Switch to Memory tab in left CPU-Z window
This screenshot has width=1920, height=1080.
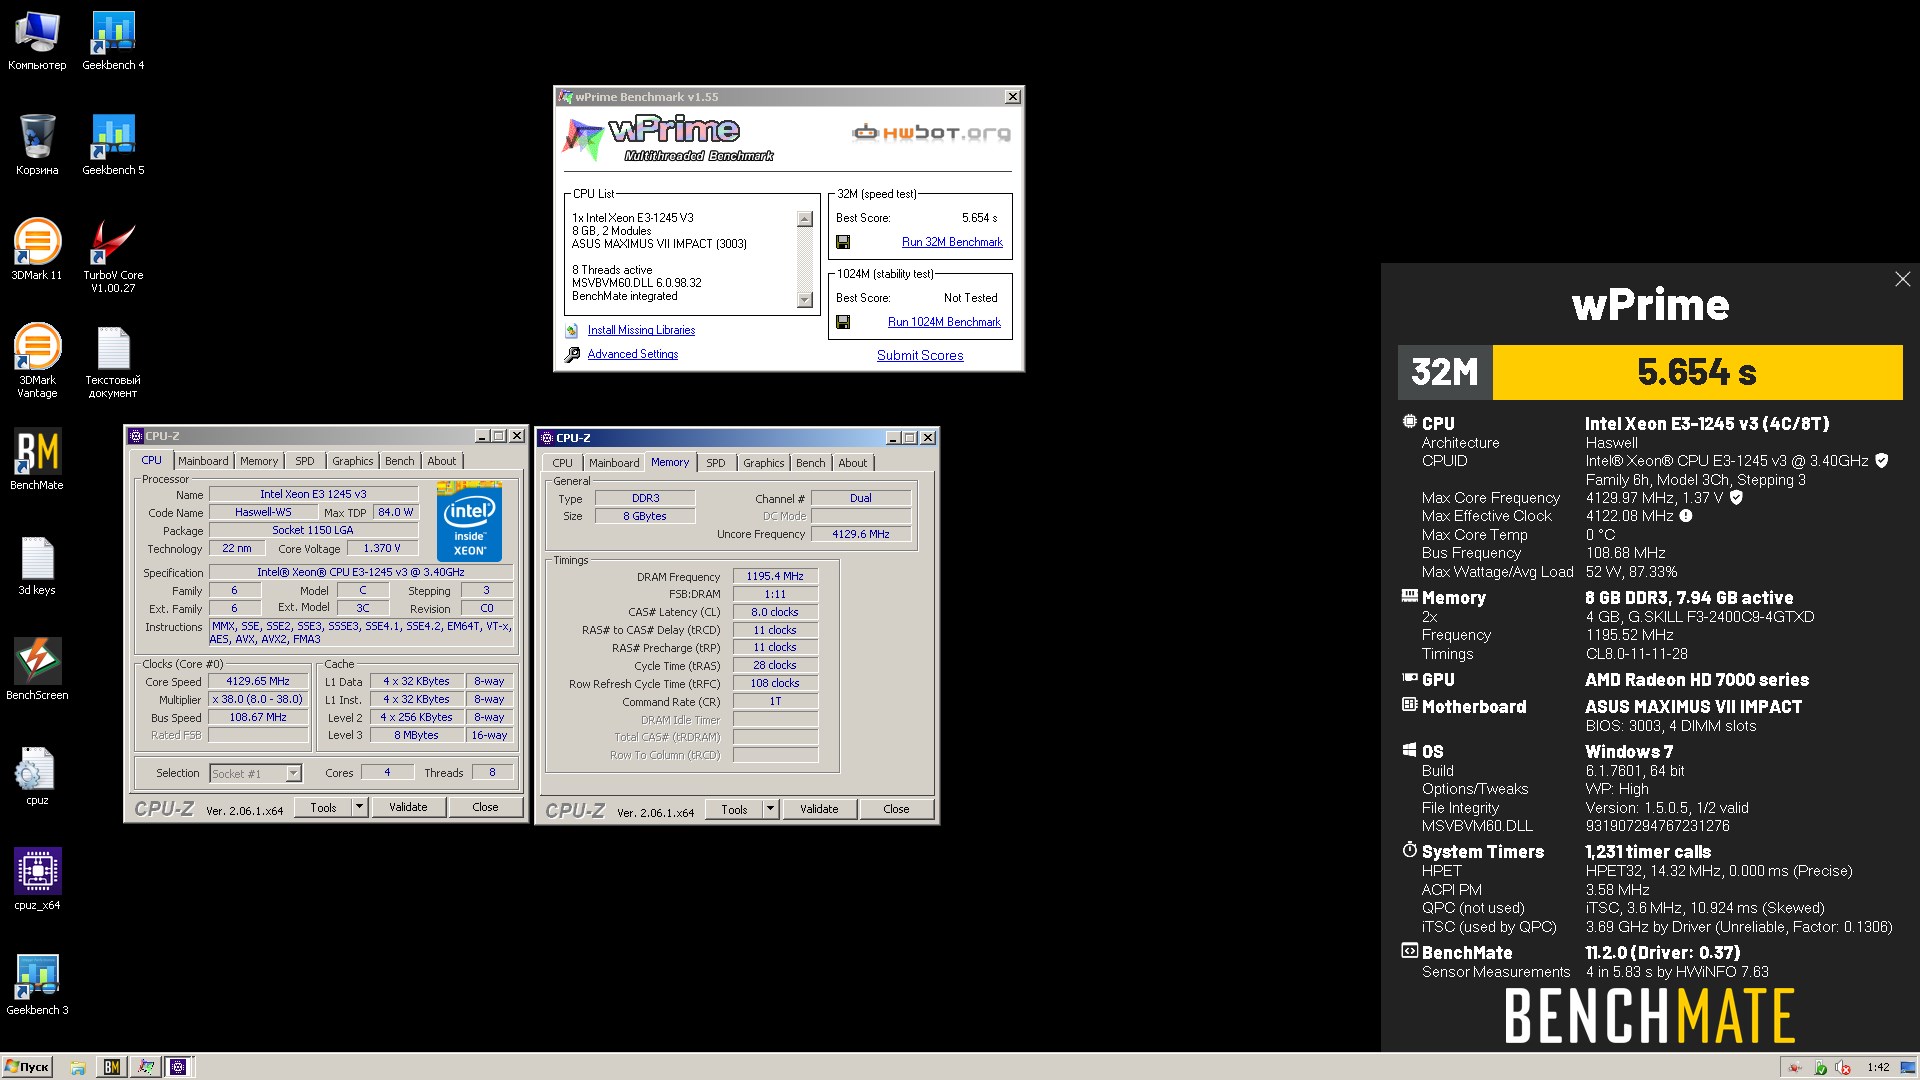click(259, 461)
